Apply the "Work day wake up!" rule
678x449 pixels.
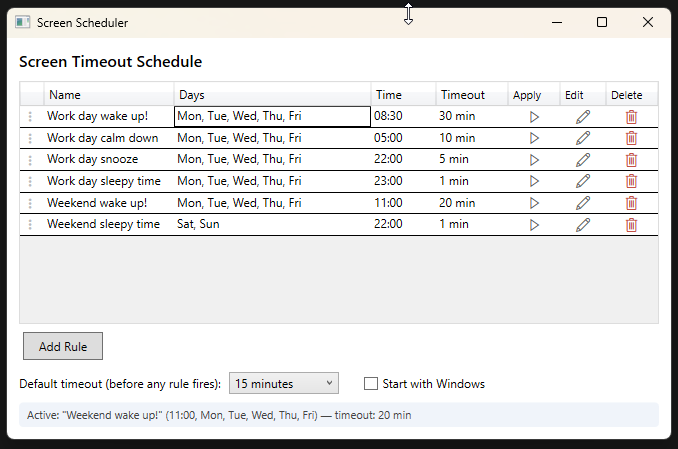[x=534, y=117]
